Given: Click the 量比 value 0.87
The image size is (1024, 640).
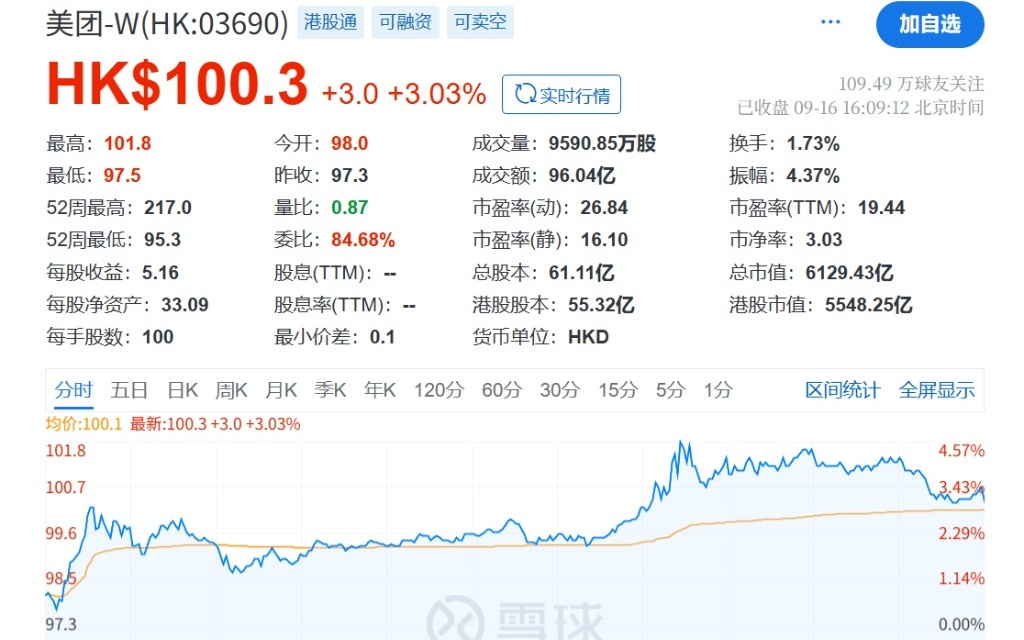Looking at the screenshot, I should pyautogui.click(x=349, y=208).
